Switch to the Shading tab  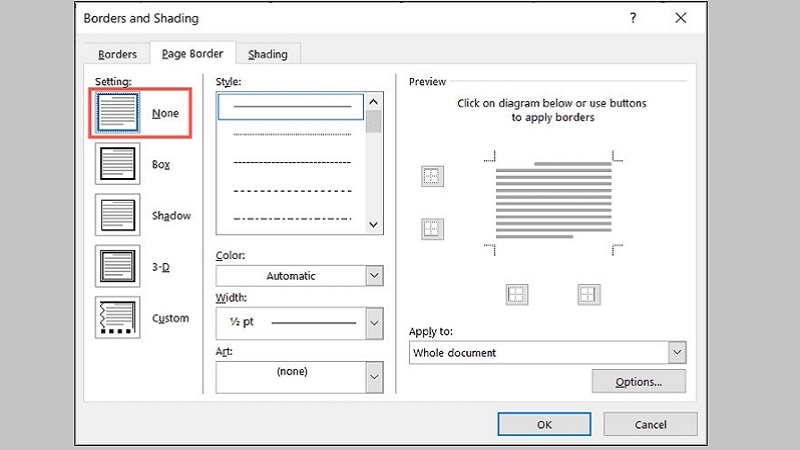coord(267,55)
